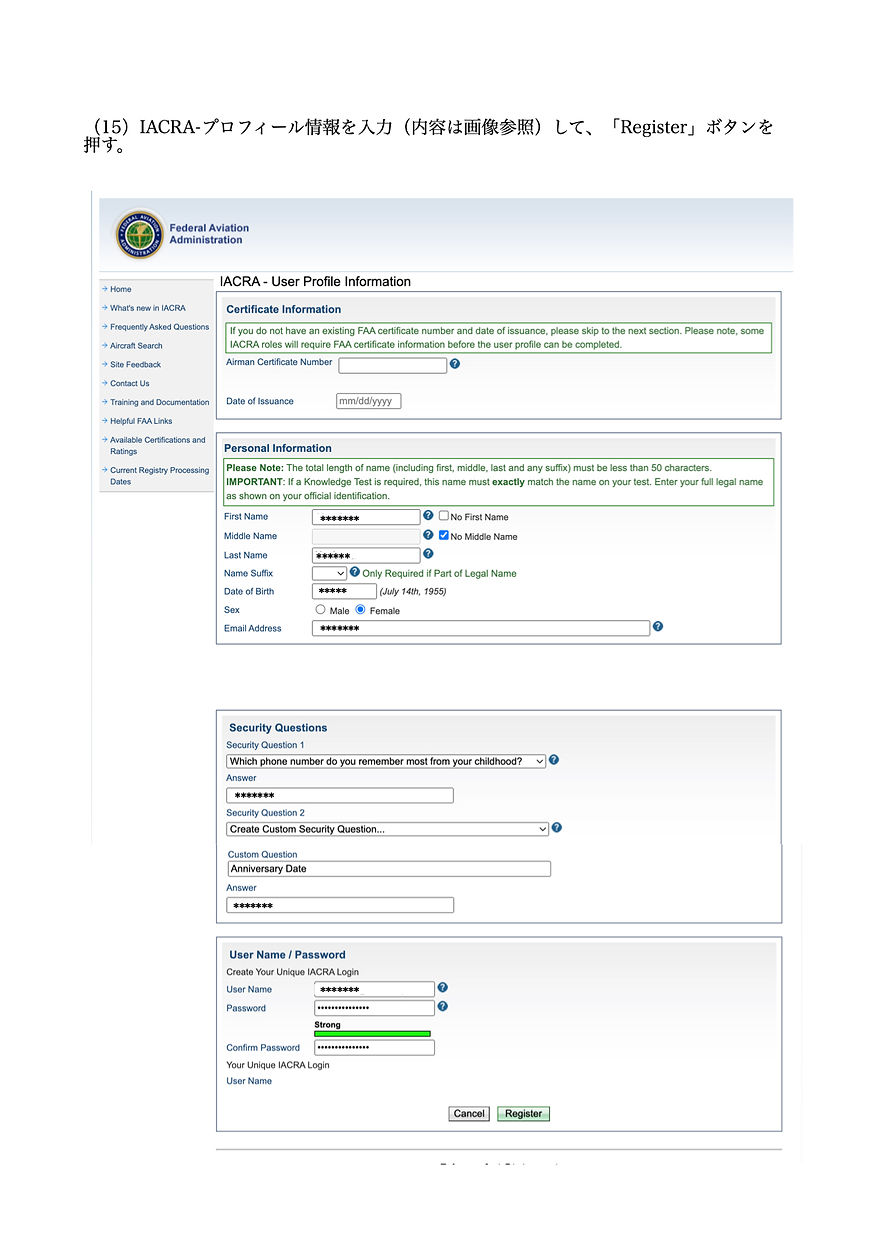Open help icon next to User Name field
This screenshot has height=1237, width=876.
click(x=443, y=988)
